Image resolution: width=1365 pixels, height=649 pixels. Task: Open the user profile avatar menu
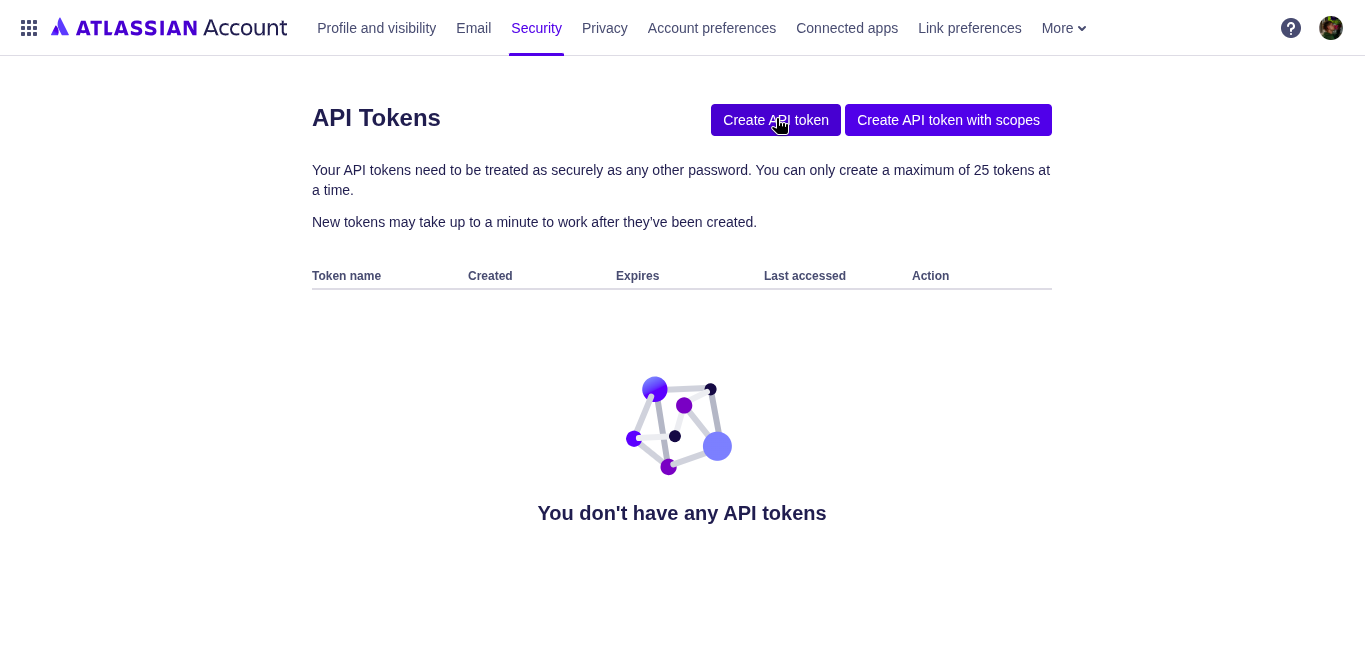pos(1331,28)
